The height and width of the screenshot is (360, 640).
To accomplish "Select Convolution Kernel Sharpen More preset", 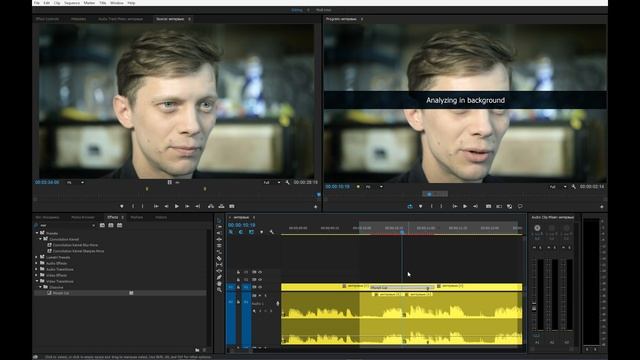I will point(78,251).
